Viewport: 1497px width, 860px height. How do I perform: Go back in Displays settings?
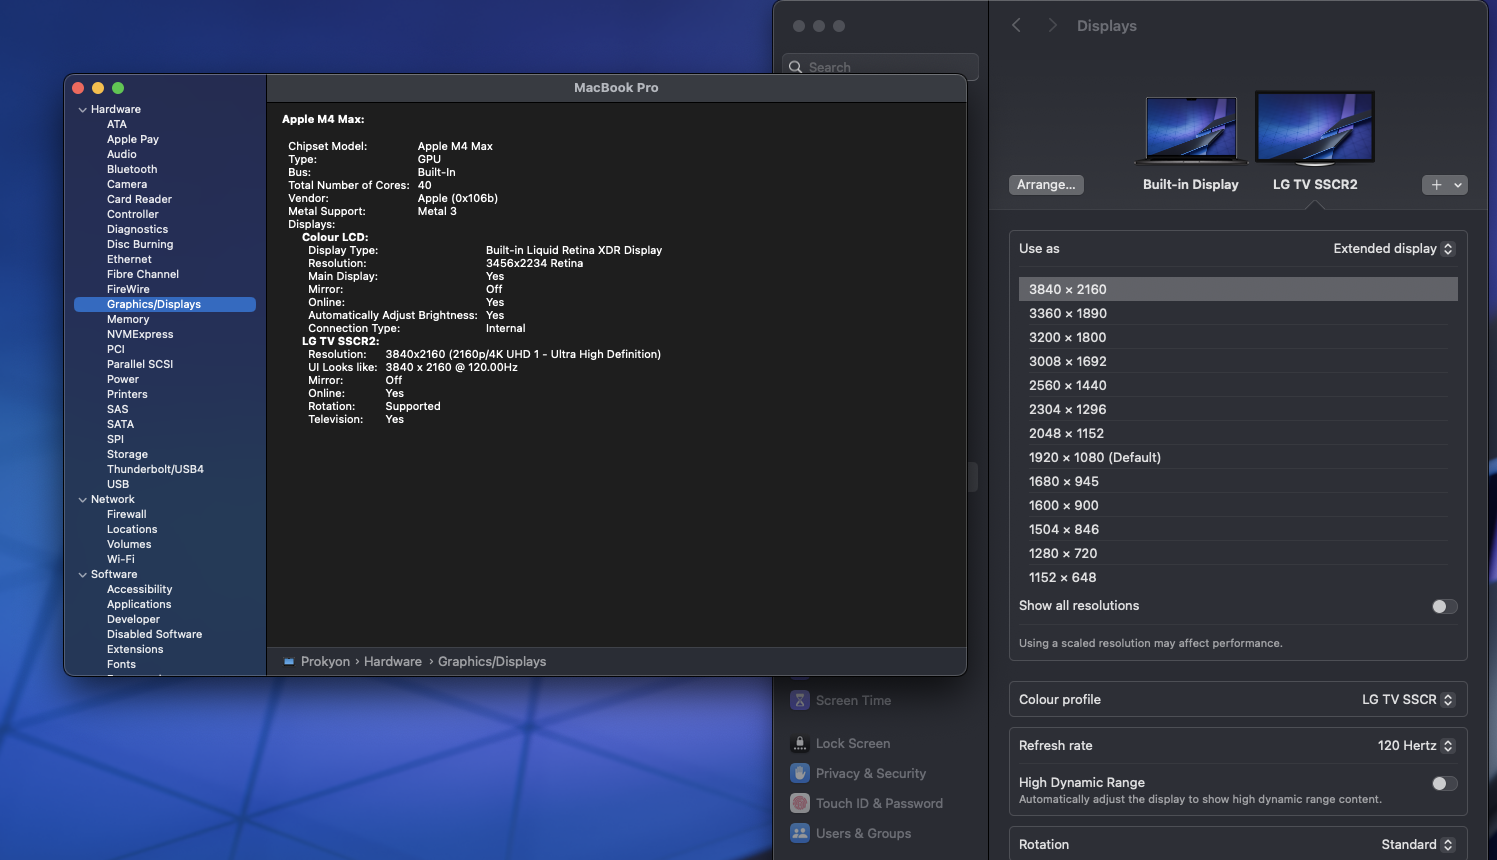click(x=1016, y=25)
